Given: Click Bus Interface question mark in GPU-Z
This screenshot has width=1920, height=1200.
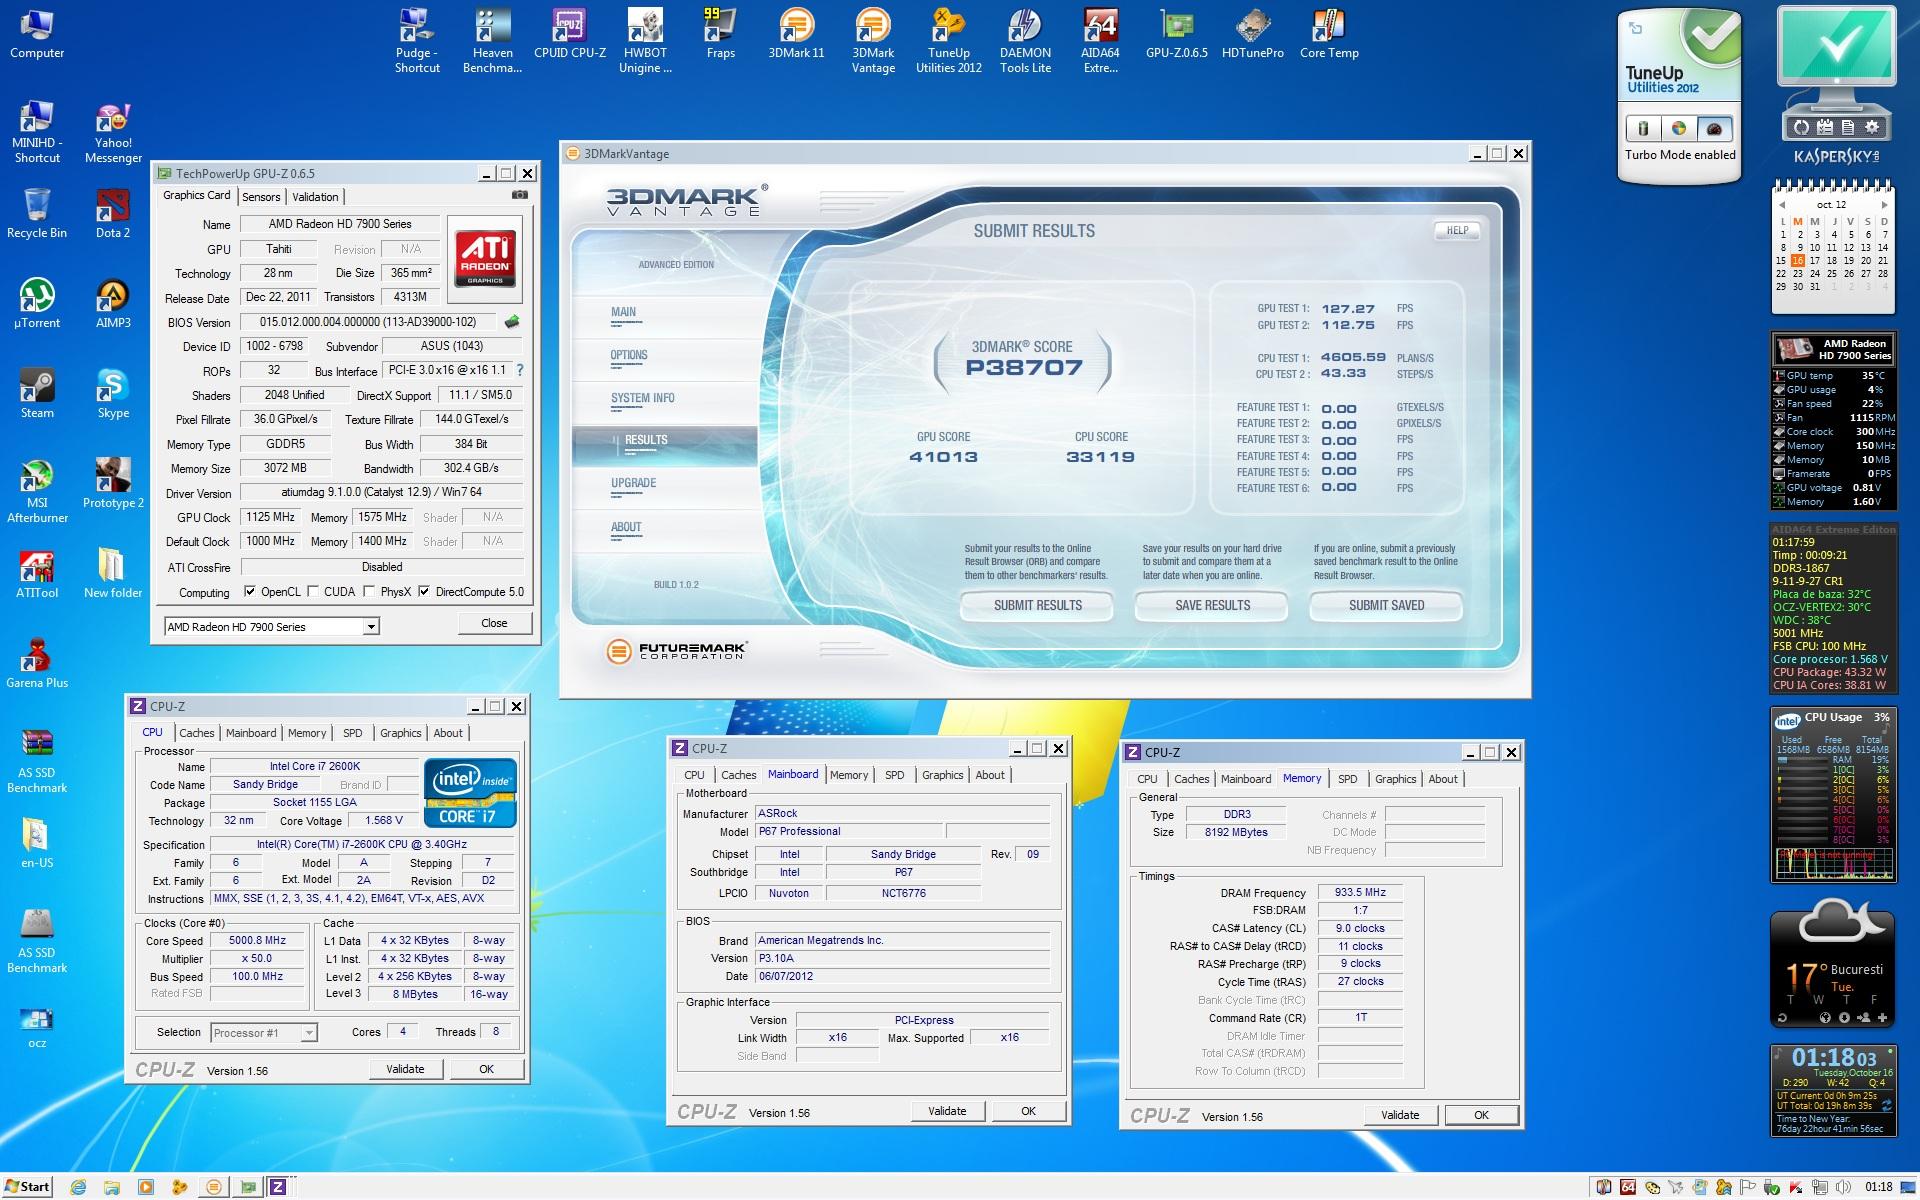Looking at the screenshot, I should click(x=519, y=370).
